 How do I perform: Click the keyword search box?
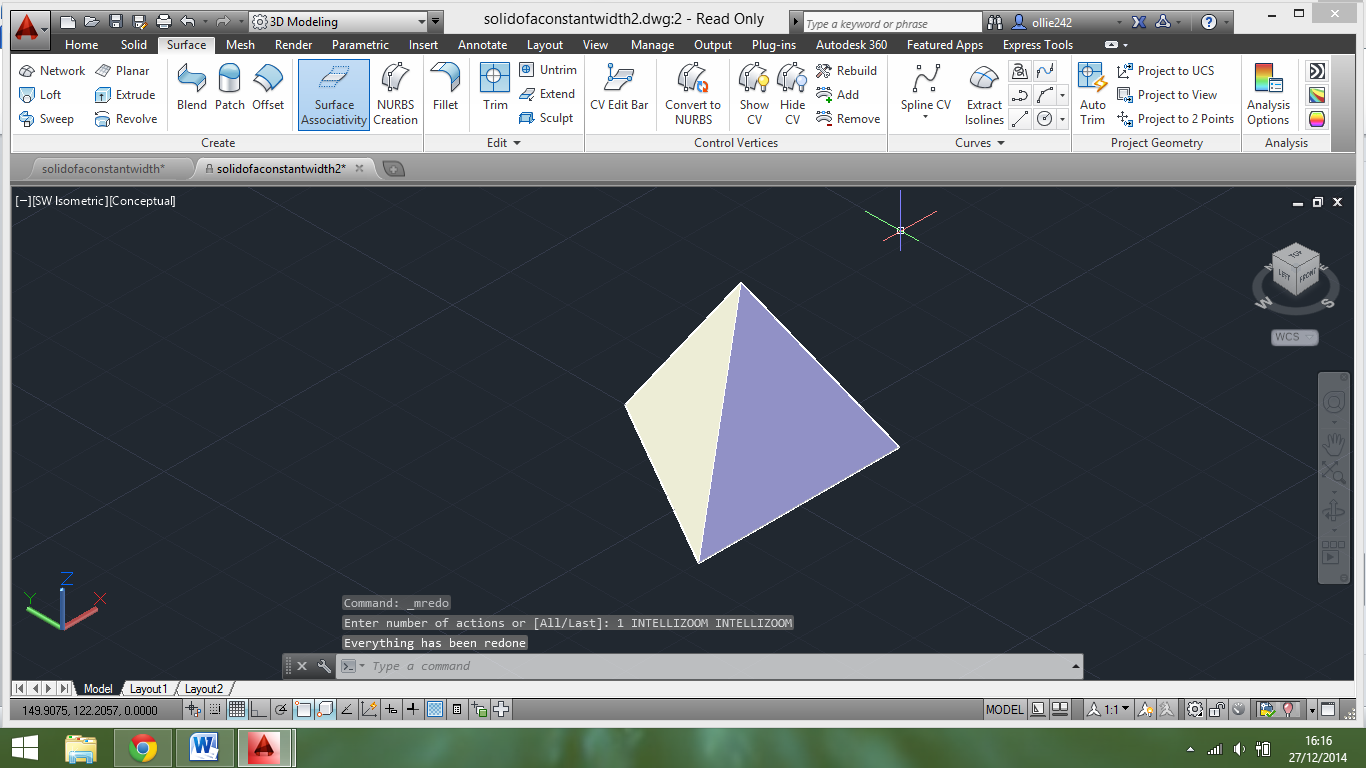[x=893, y=23]
